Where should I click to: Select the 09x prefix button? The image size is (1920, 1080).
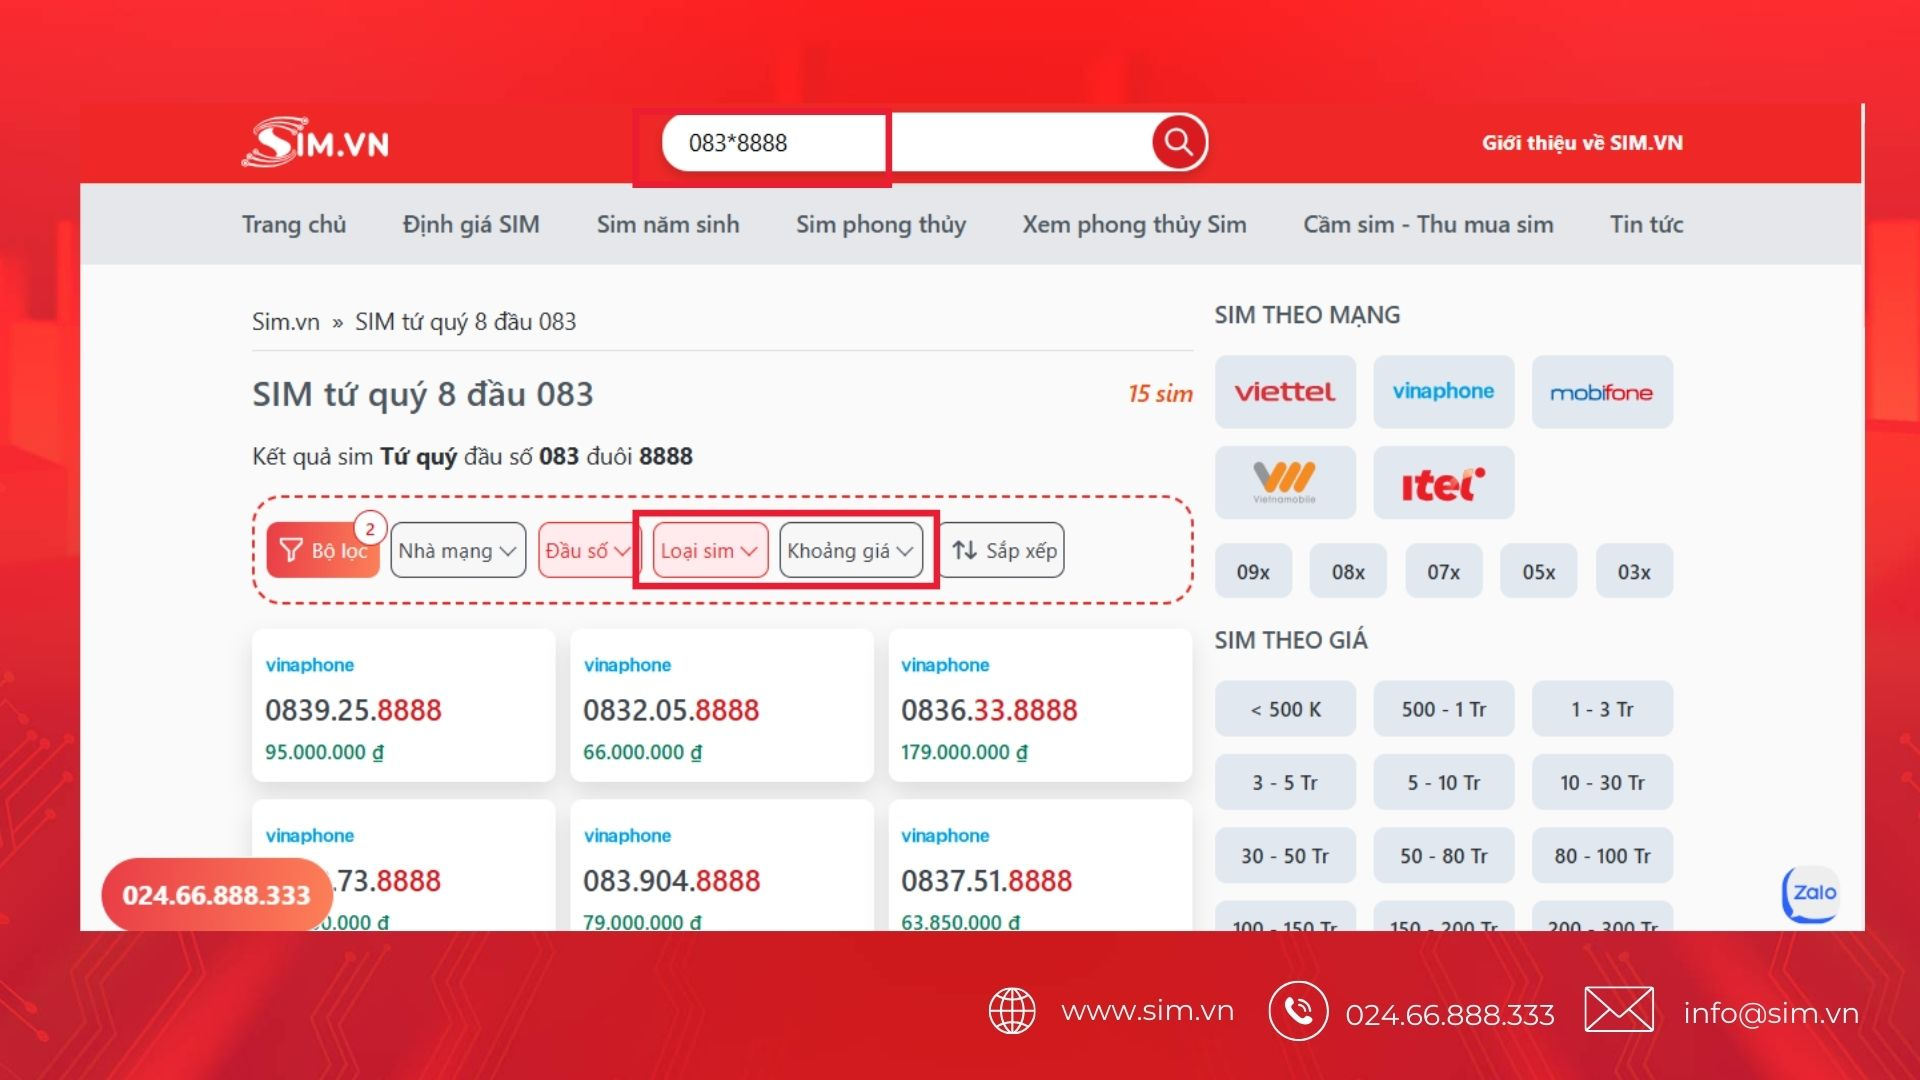coord(1253,572)
